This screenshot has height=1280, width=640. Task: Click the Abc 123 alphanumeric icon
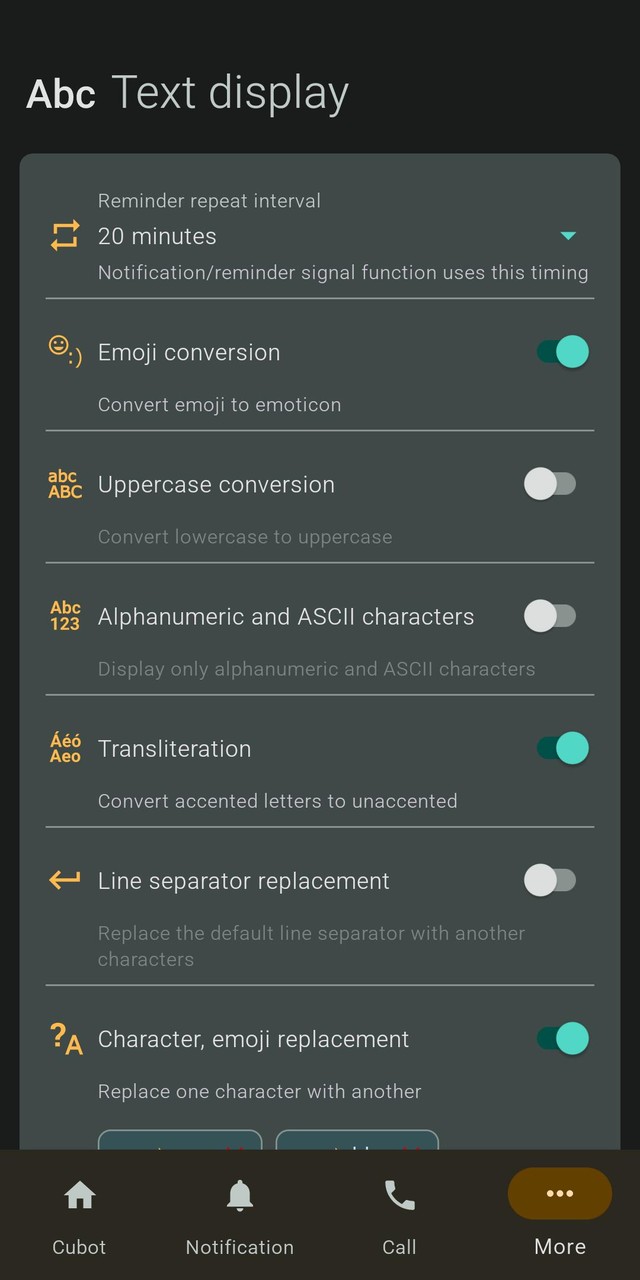65,616
